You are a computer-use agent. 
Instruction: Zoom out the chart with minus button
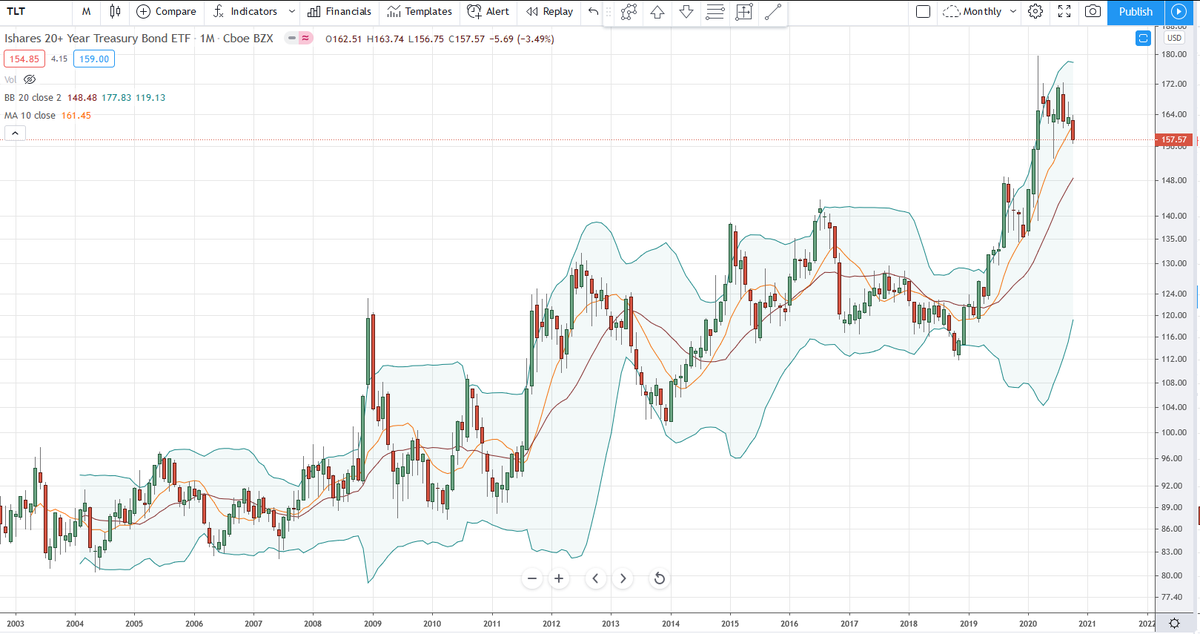click(533, 578)
